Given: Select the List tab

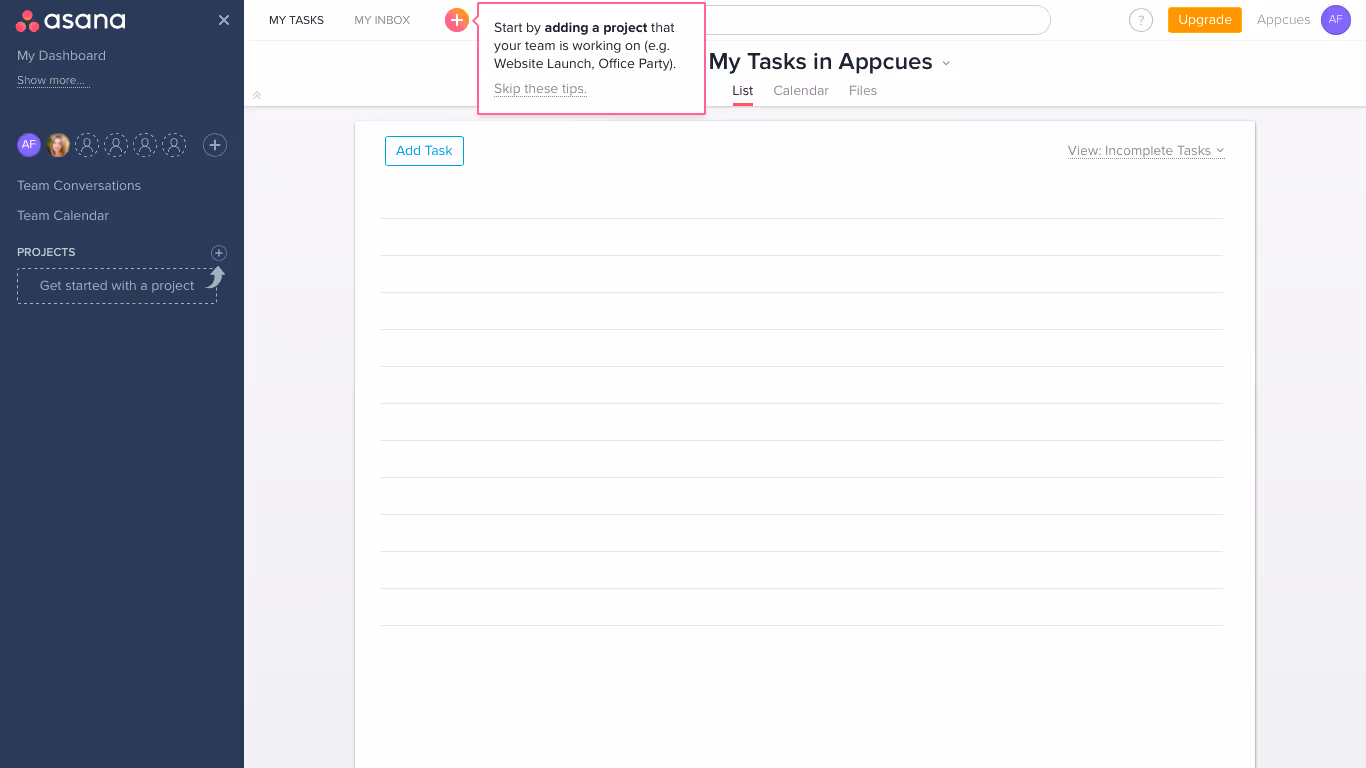Looking at the screenshot, I should pos(742,91).
